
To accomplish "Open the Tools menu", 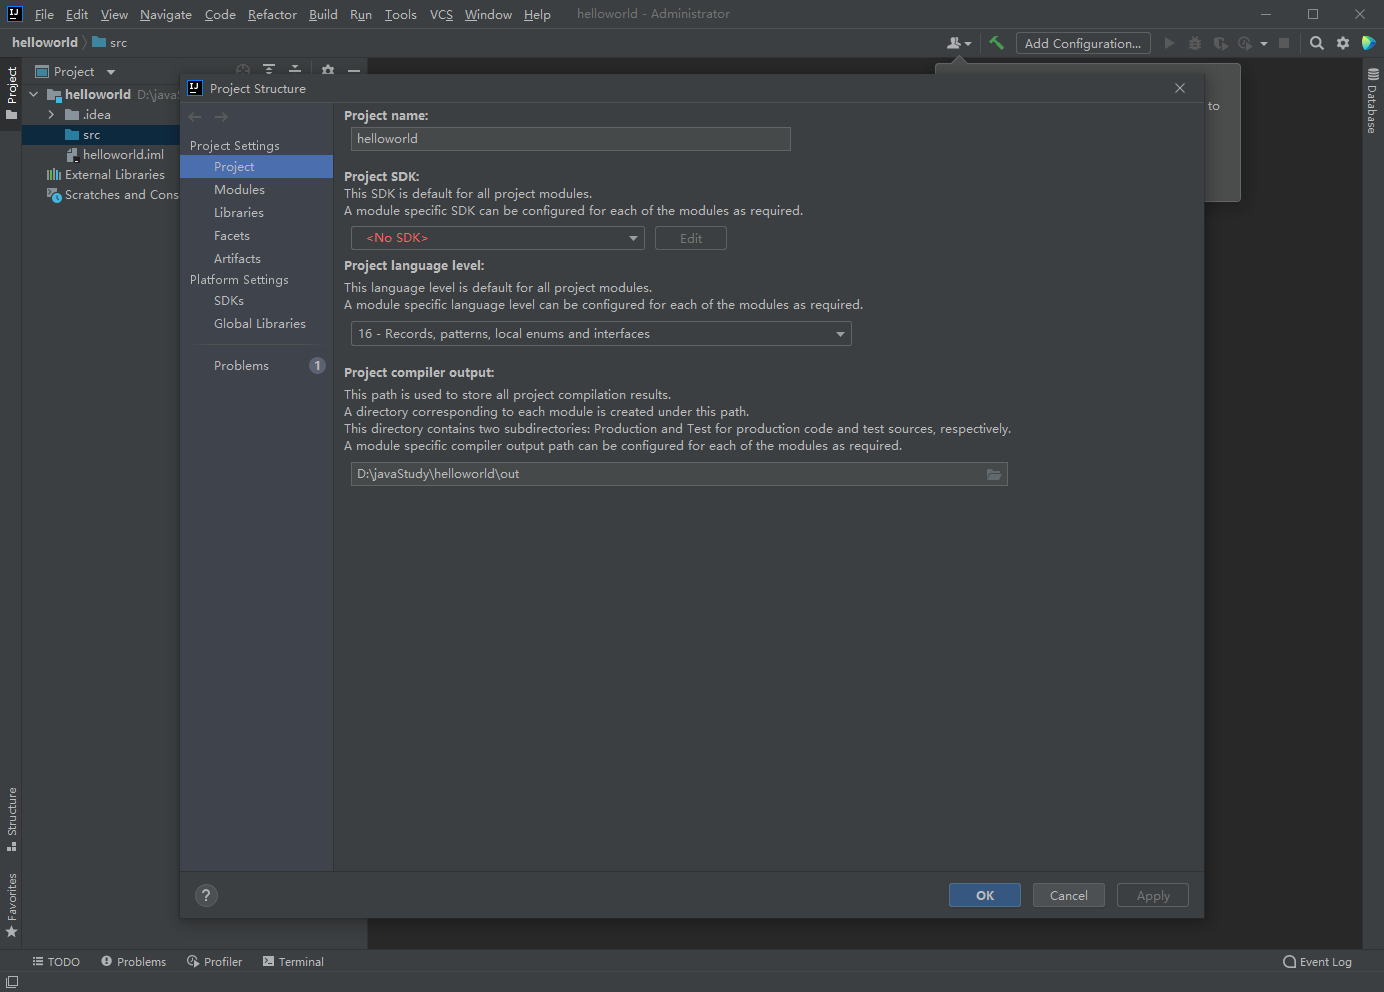I will [x=401, y=14].
